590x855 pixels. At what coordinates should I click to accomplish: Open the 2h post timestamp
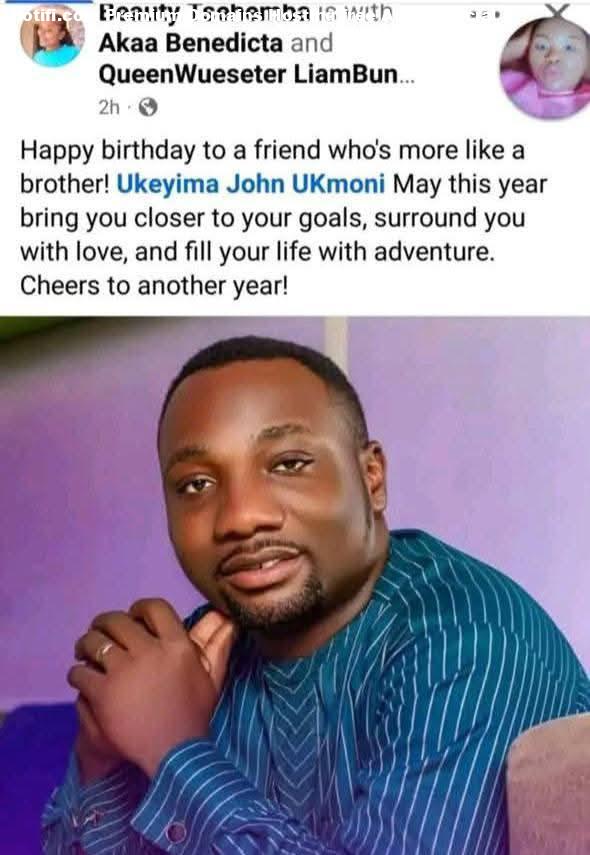[x=109, y=107]
